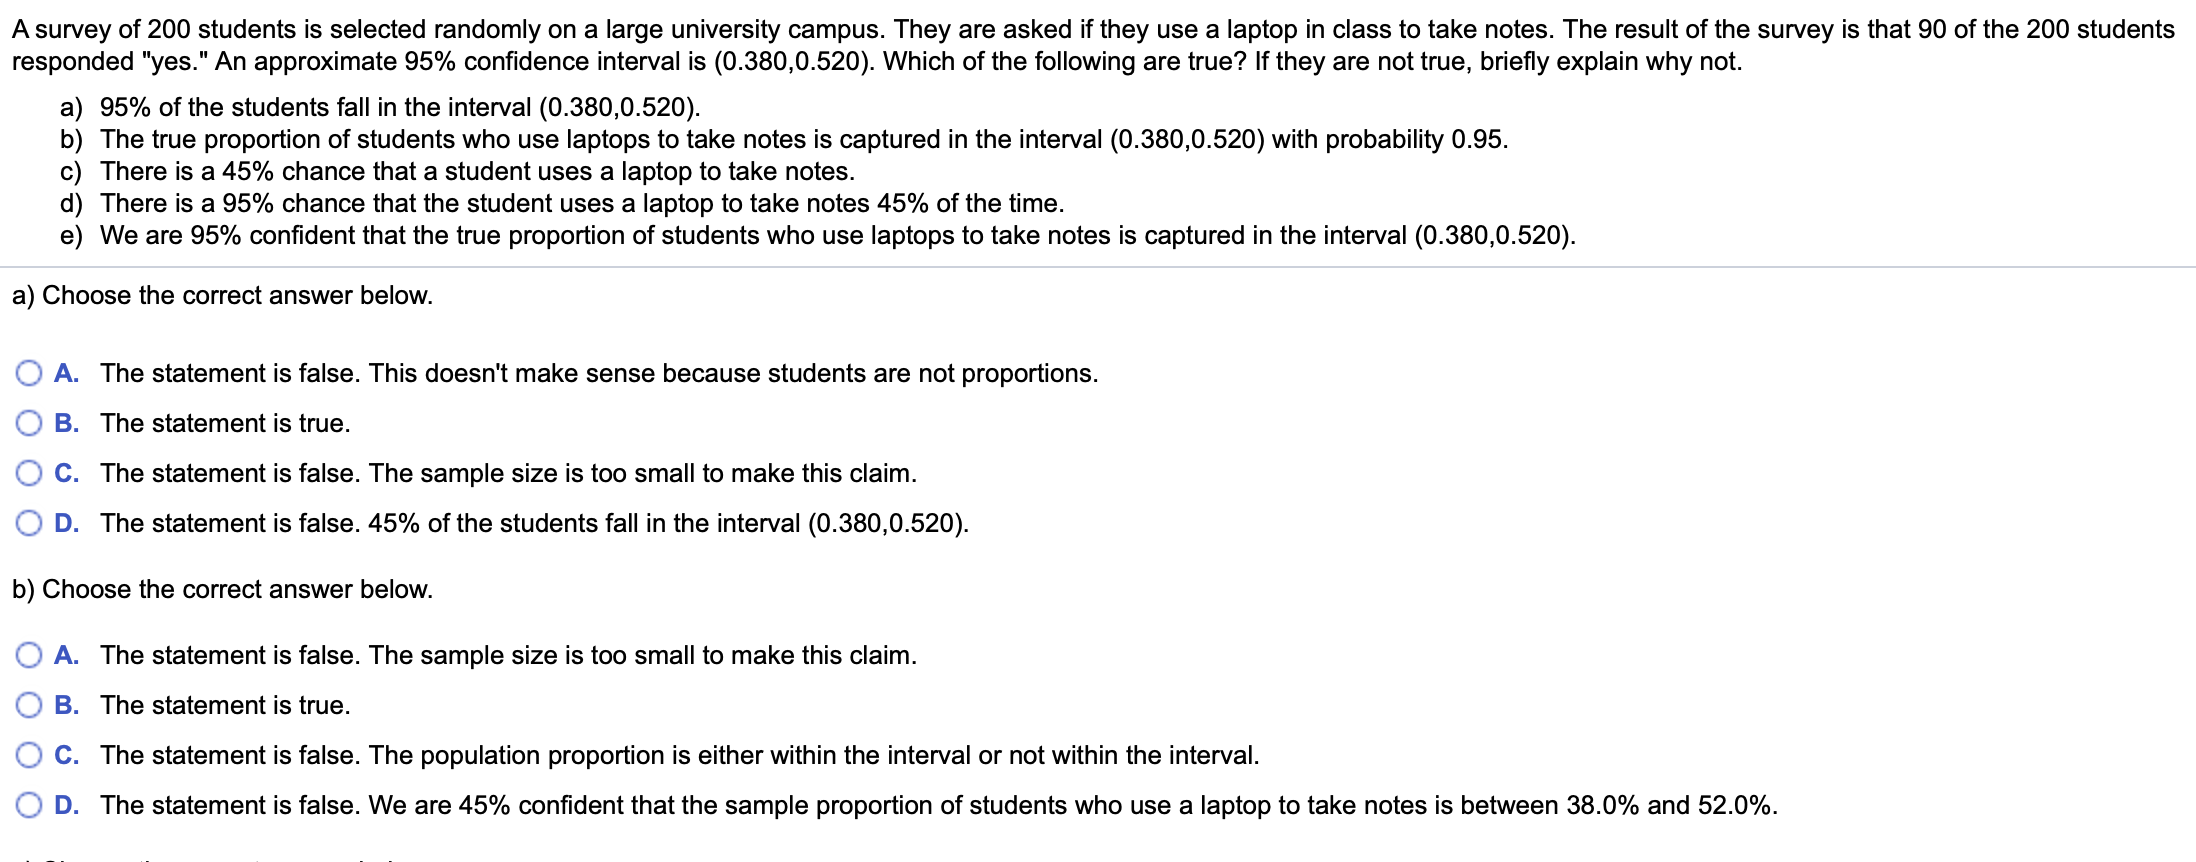This screenshot has width=2196, height=862.
Task: Select option A for question a
Action: tap(29, 373)
